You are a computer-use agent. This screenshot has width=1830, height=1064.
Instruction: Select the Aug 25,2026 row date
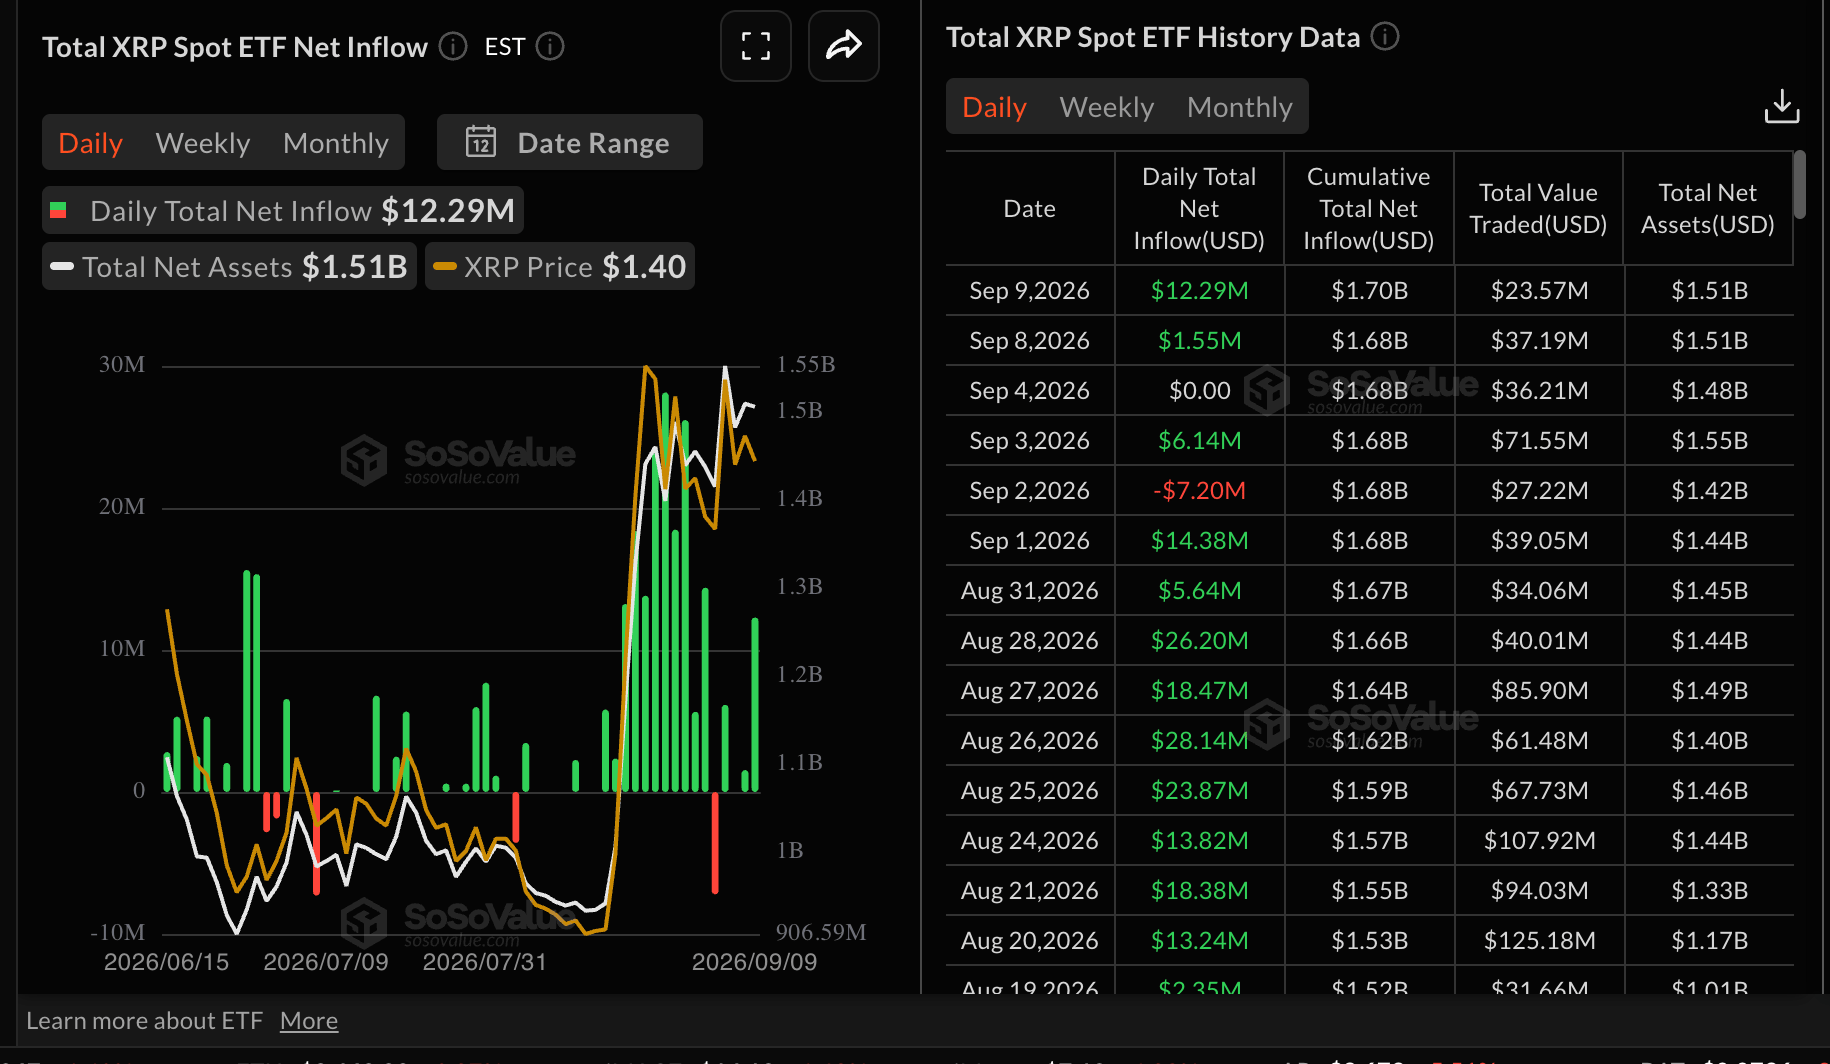(x=1029, y=791)
